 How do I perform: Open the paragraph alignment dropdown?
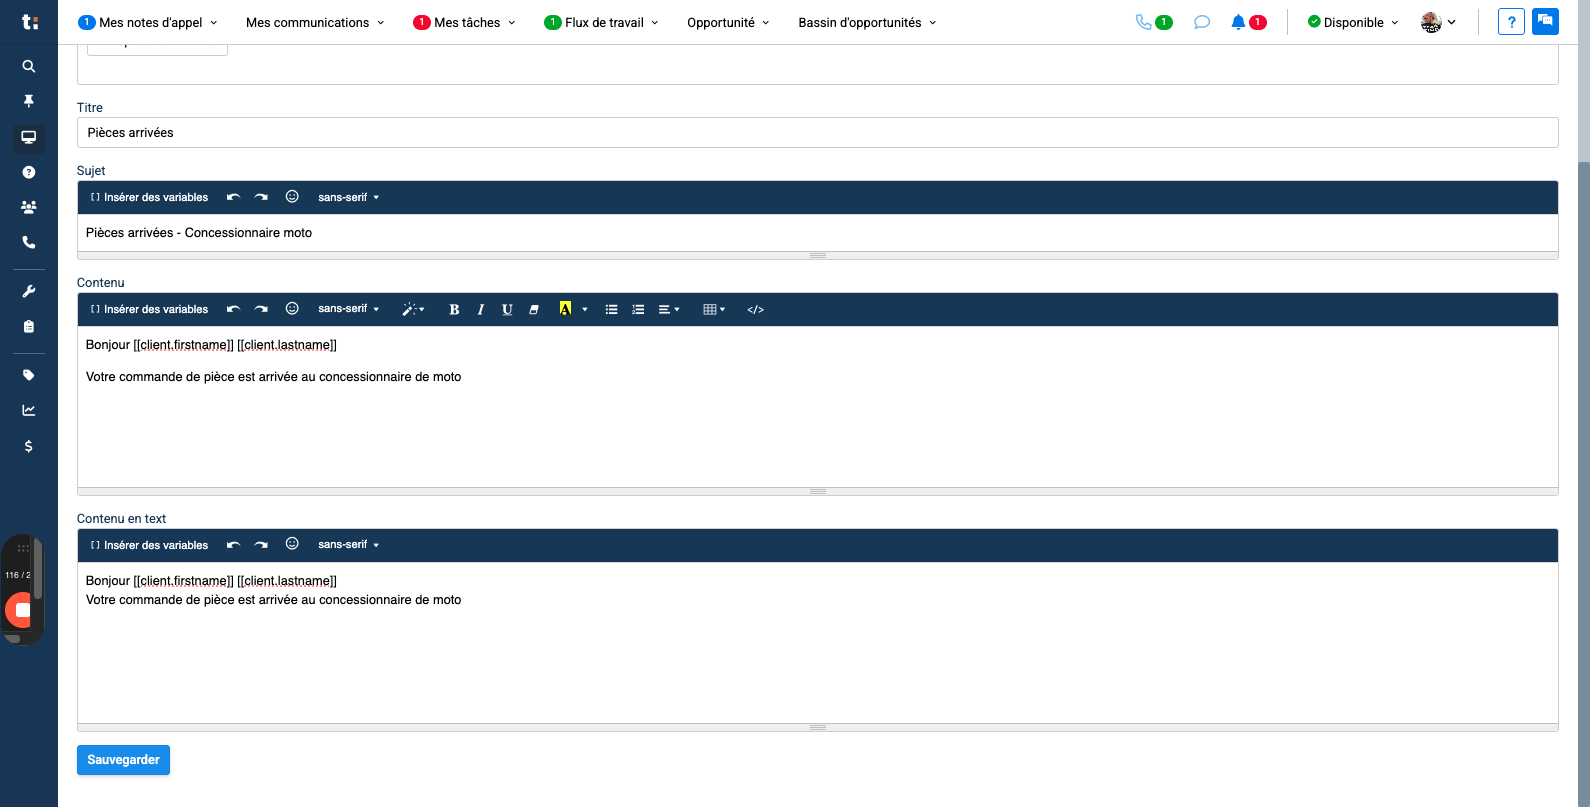(669, 310)
